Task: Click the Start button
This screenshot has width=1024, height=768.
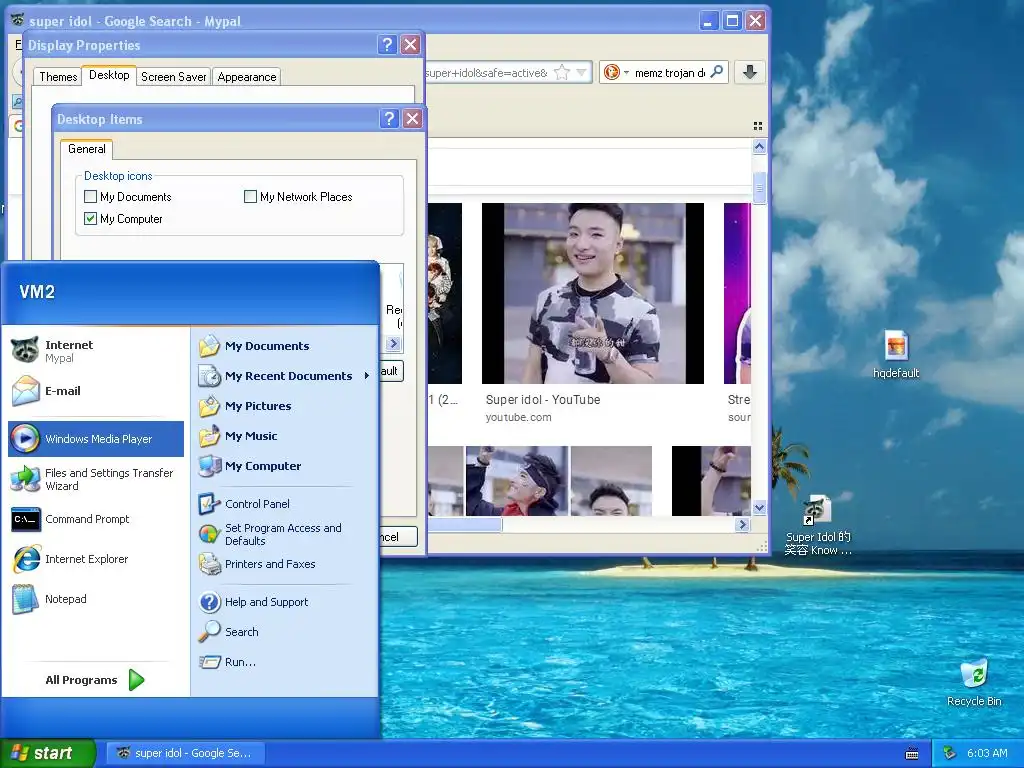Action: [48, 753]
